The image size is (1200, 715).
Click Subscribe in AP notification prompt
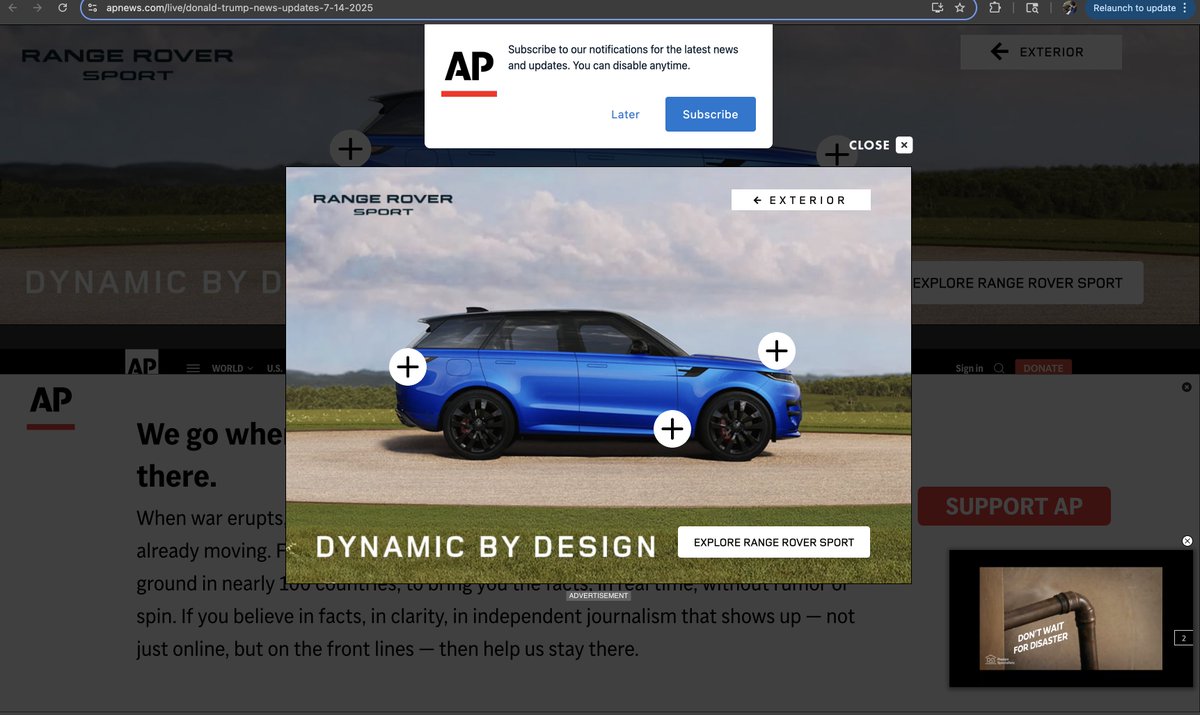[x=710, y=114]
